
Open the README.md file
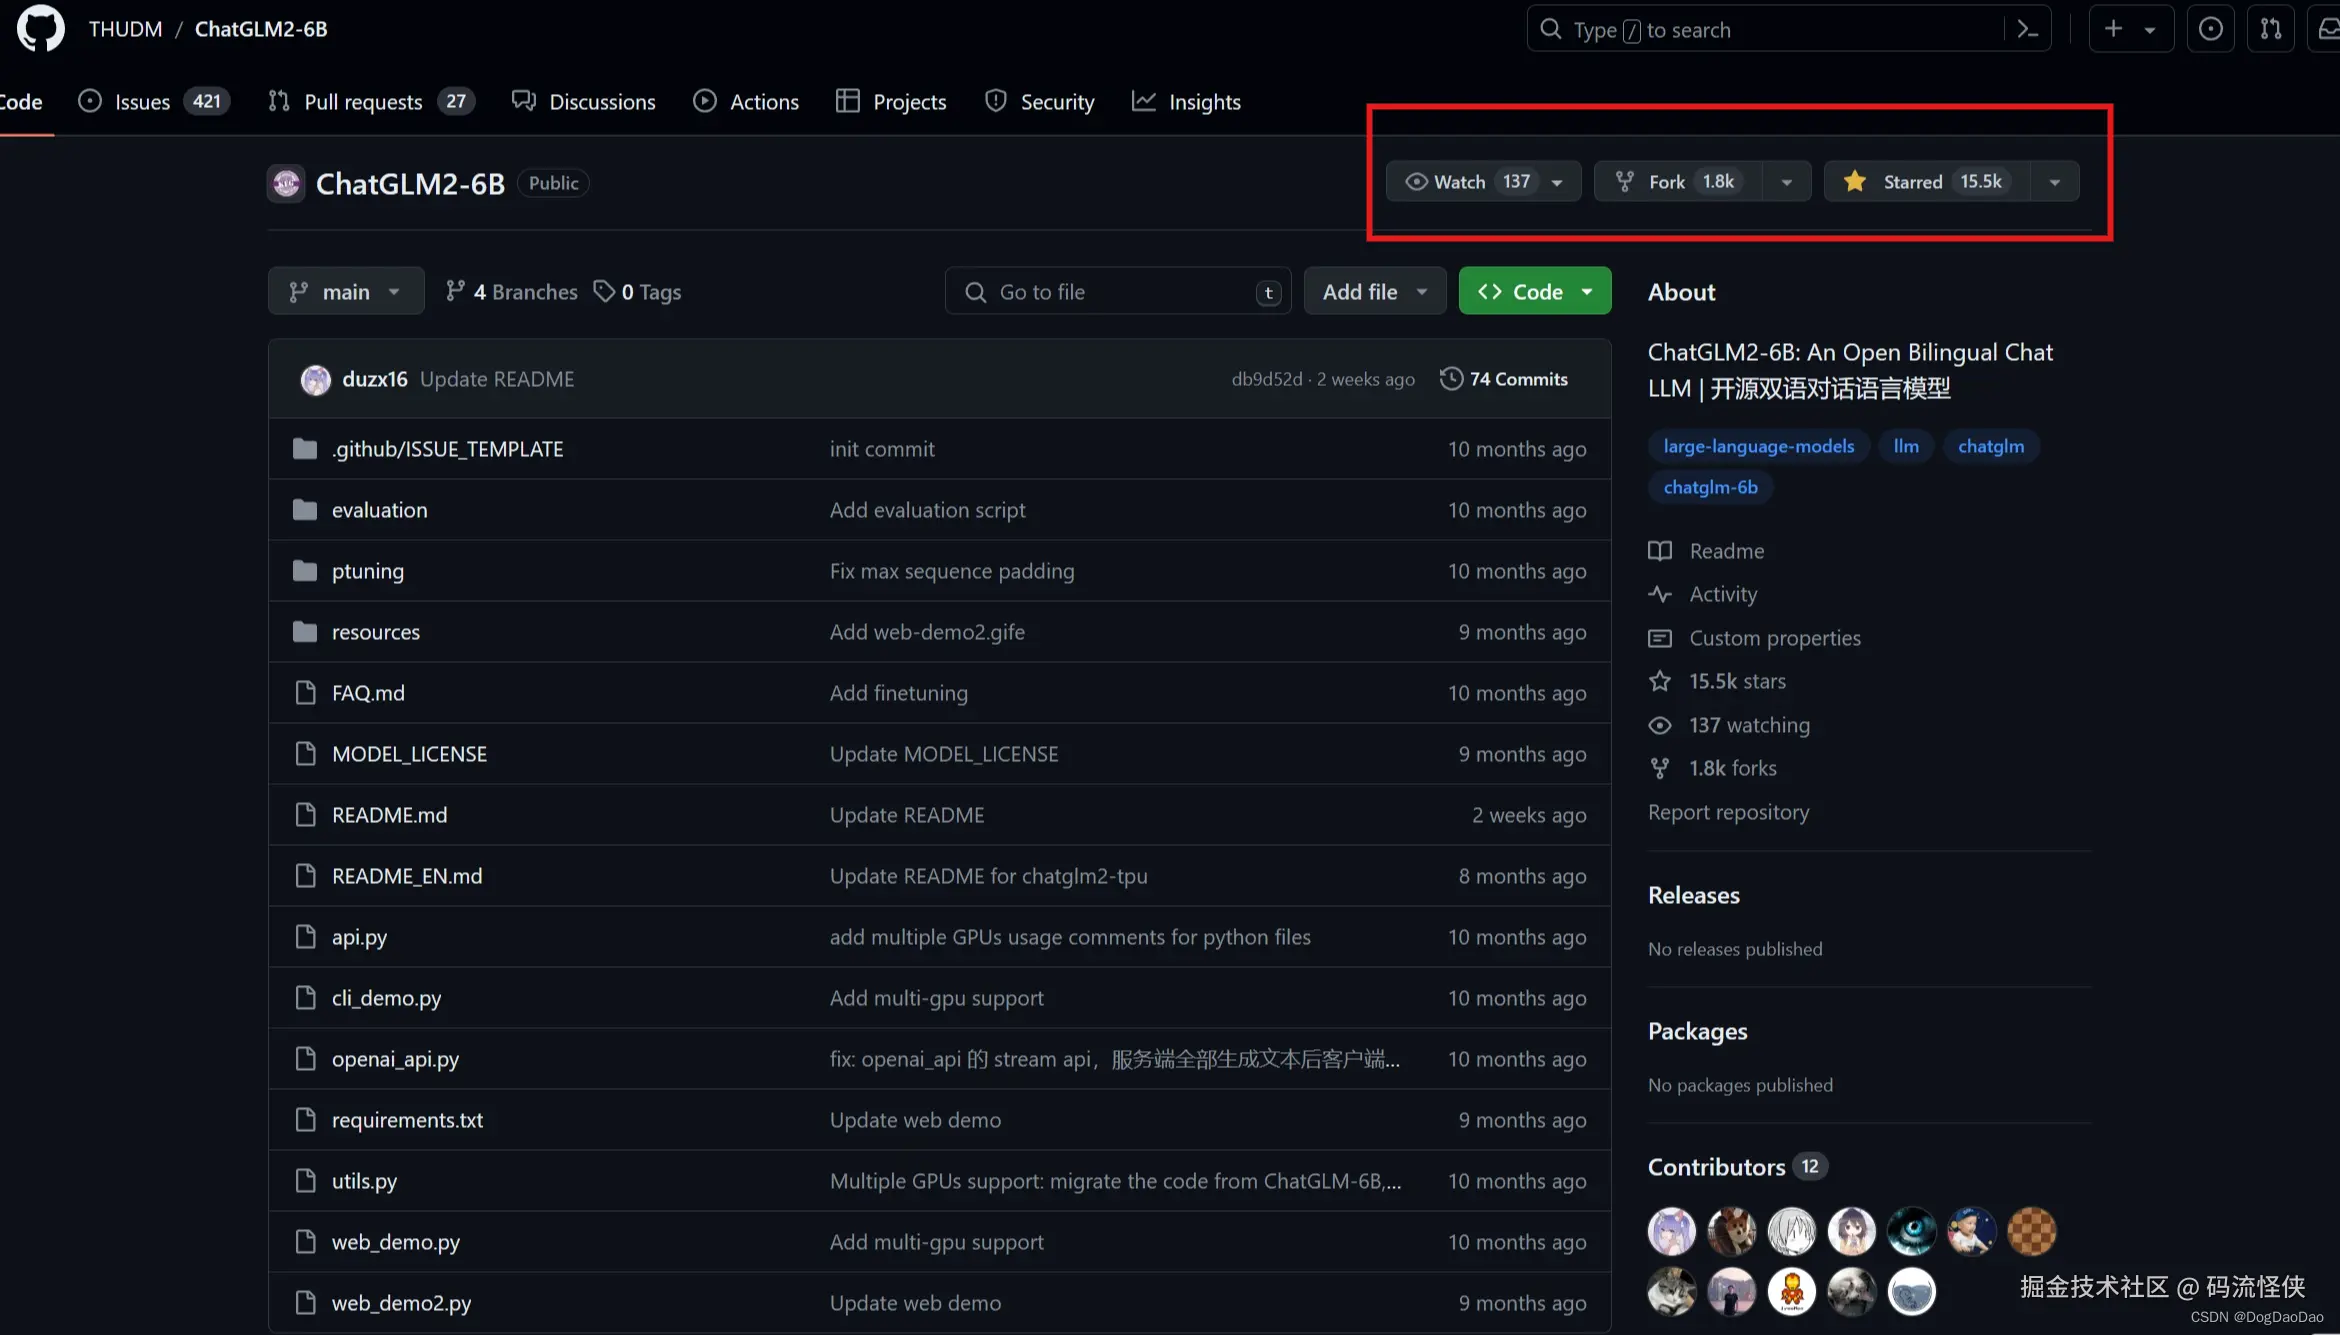pyautogui.click(x=389, y=815)
